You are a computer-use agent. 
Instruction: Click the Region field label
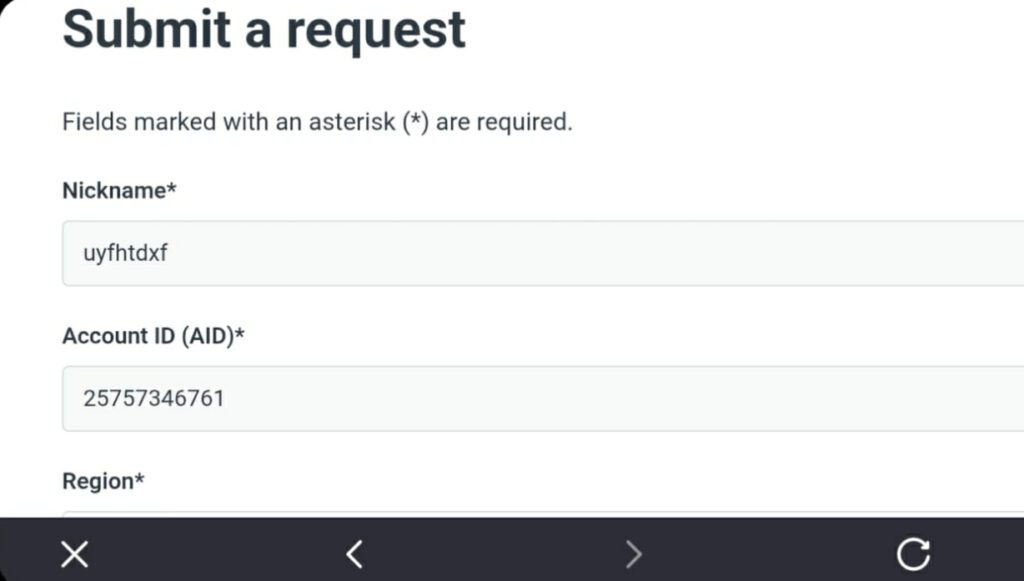coord(97,481)
